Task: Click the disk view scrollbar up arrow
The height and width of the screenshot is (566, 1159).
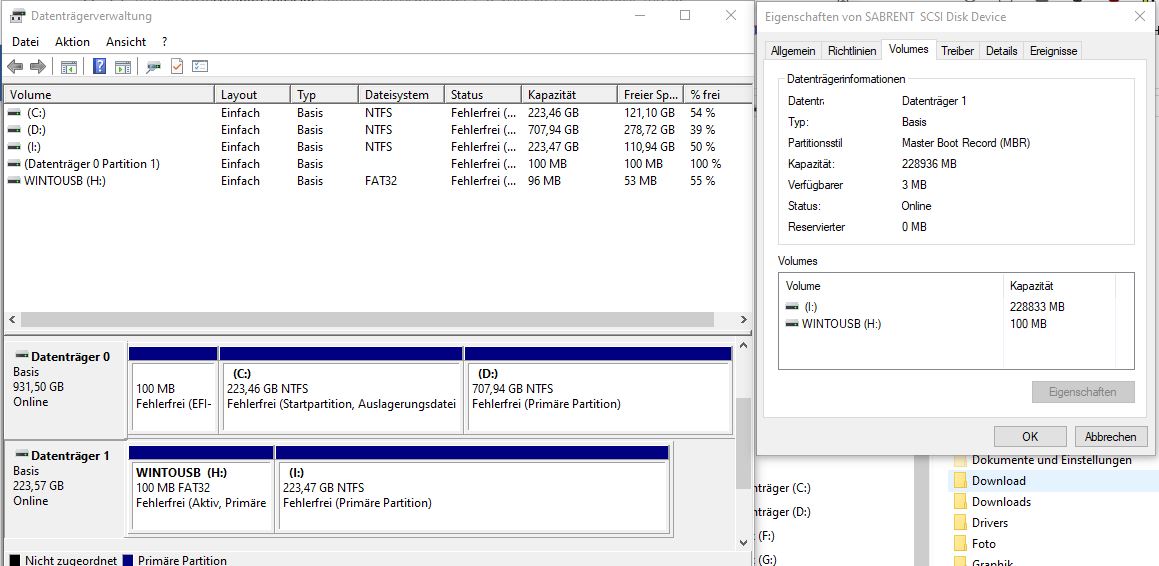Action: [744, 345]
